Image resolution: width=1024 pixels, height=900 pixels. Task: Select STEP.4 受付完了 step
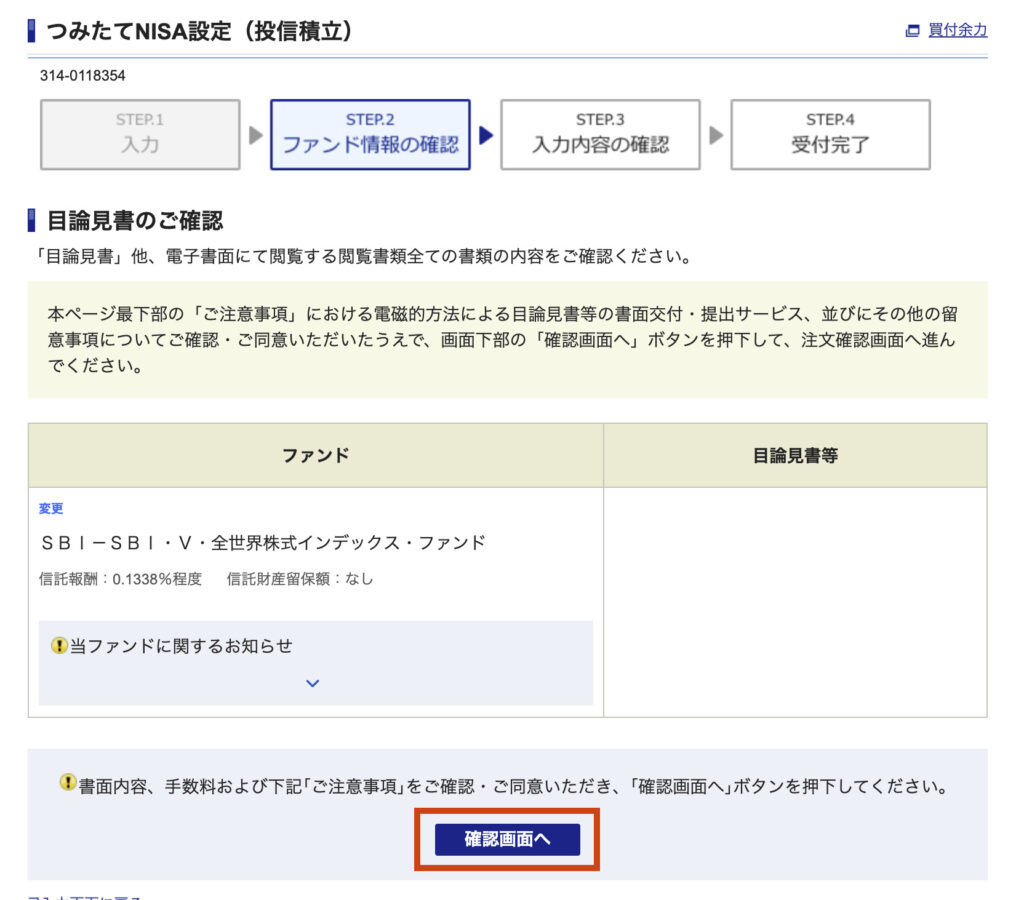[830, 135]
